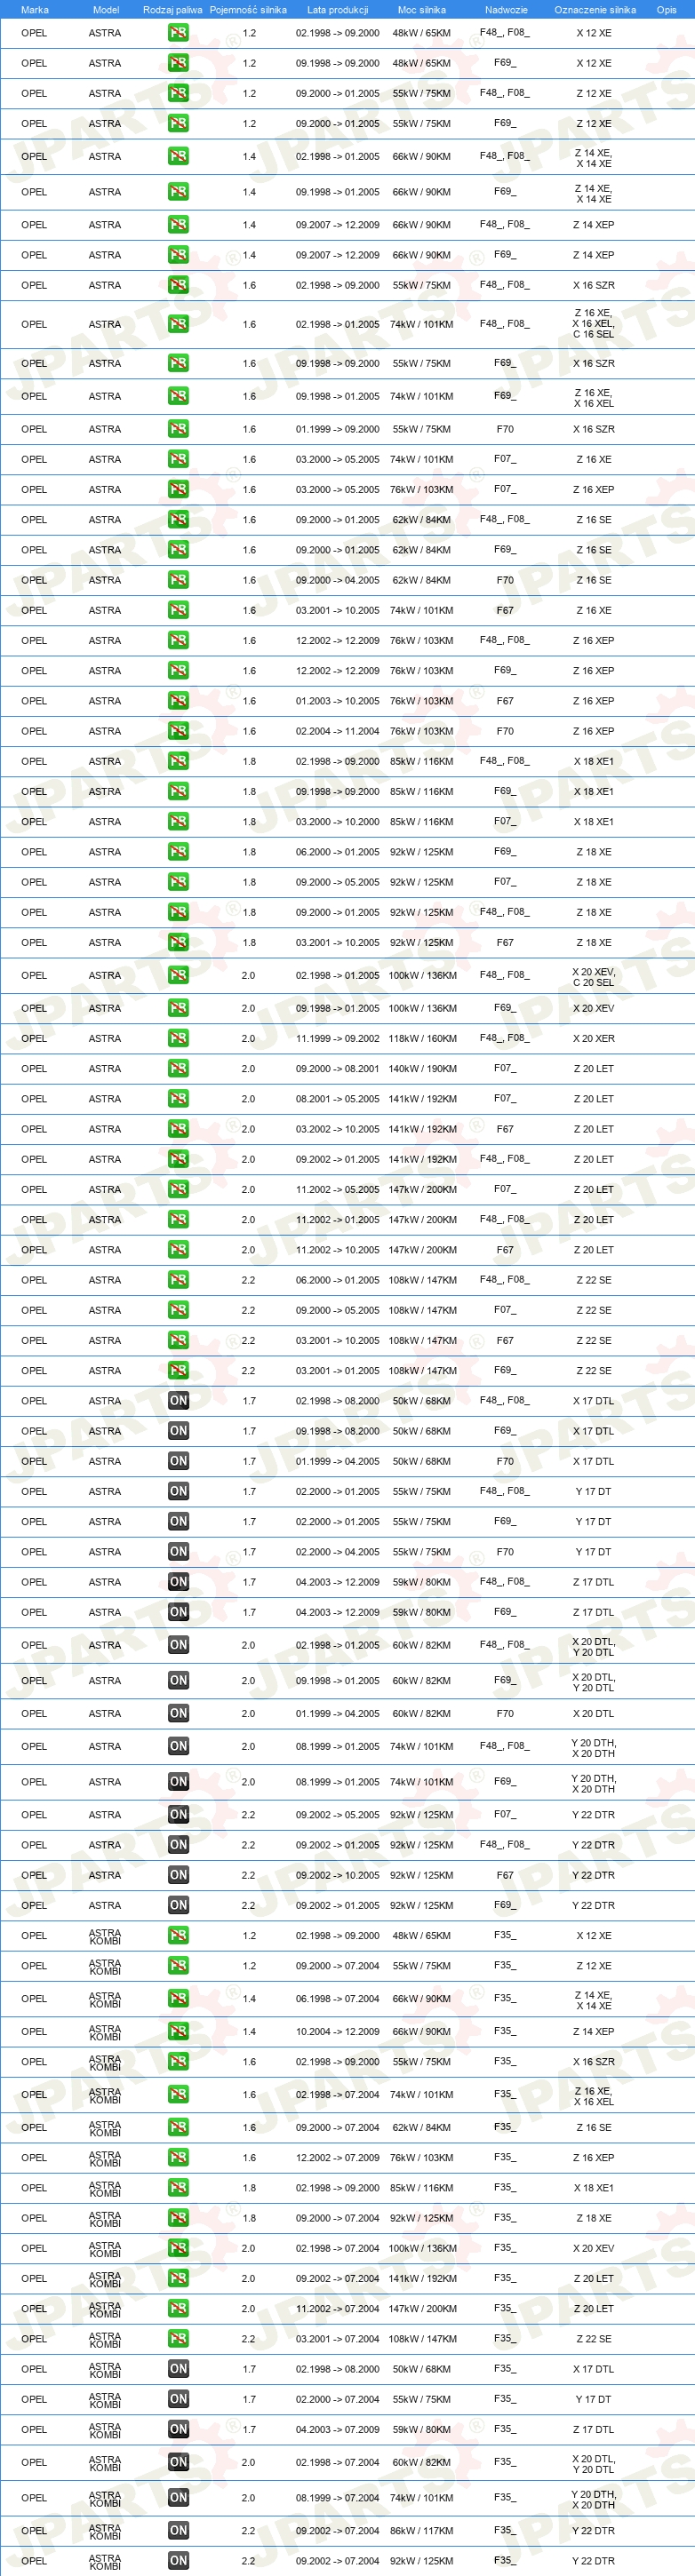Click petrol icon in Z 22 SE F67 row
The image size is (695, 2576).
coord(178,1340)
